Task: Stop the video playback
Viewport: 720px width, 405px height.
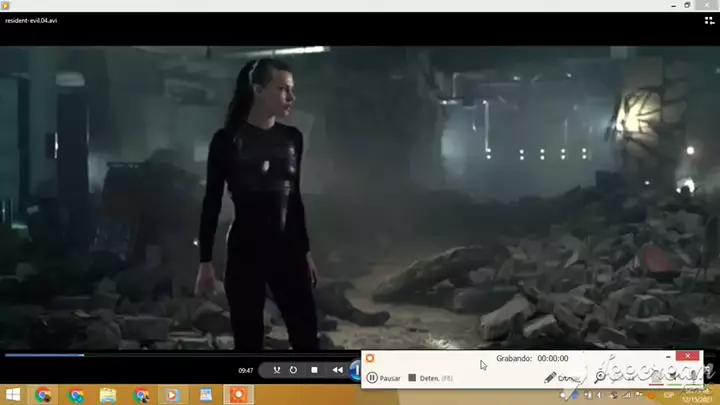Action: pos(314,370)
